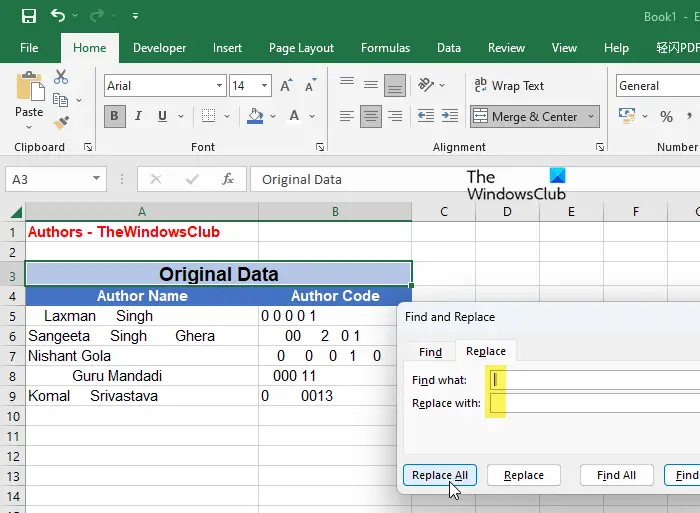Click the Undo arrow icon
Screen dimensions: 700x513
coord(58,16)
